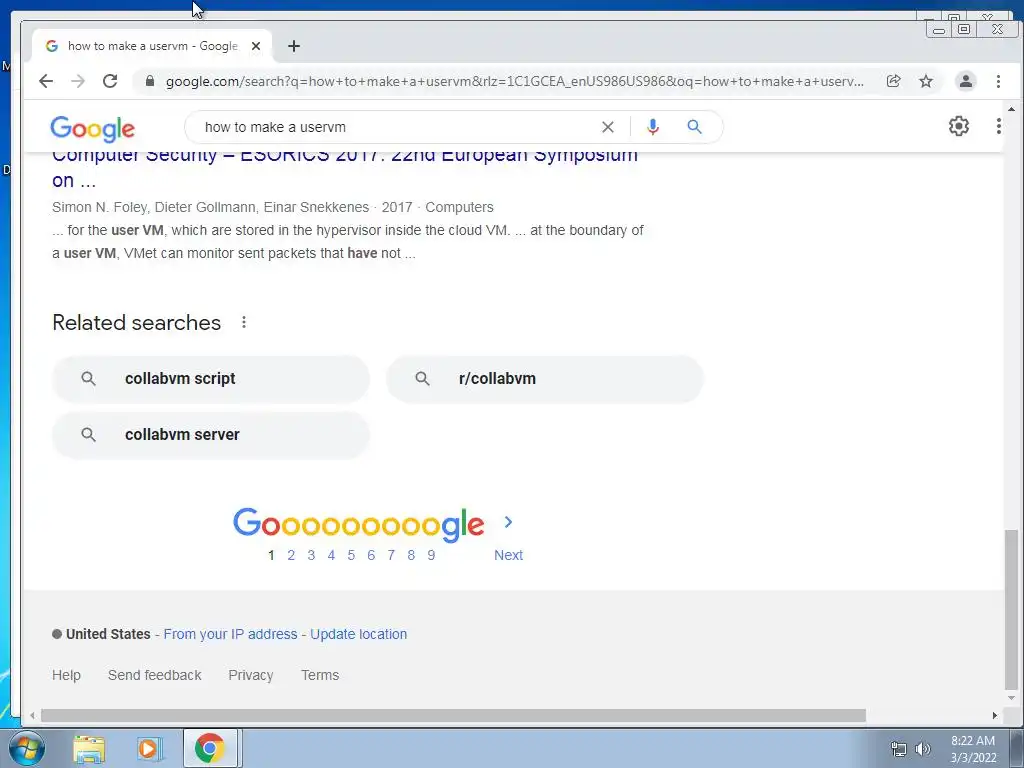
Task: Click 'Send feedback' in footer
Action: click(154, 675)
